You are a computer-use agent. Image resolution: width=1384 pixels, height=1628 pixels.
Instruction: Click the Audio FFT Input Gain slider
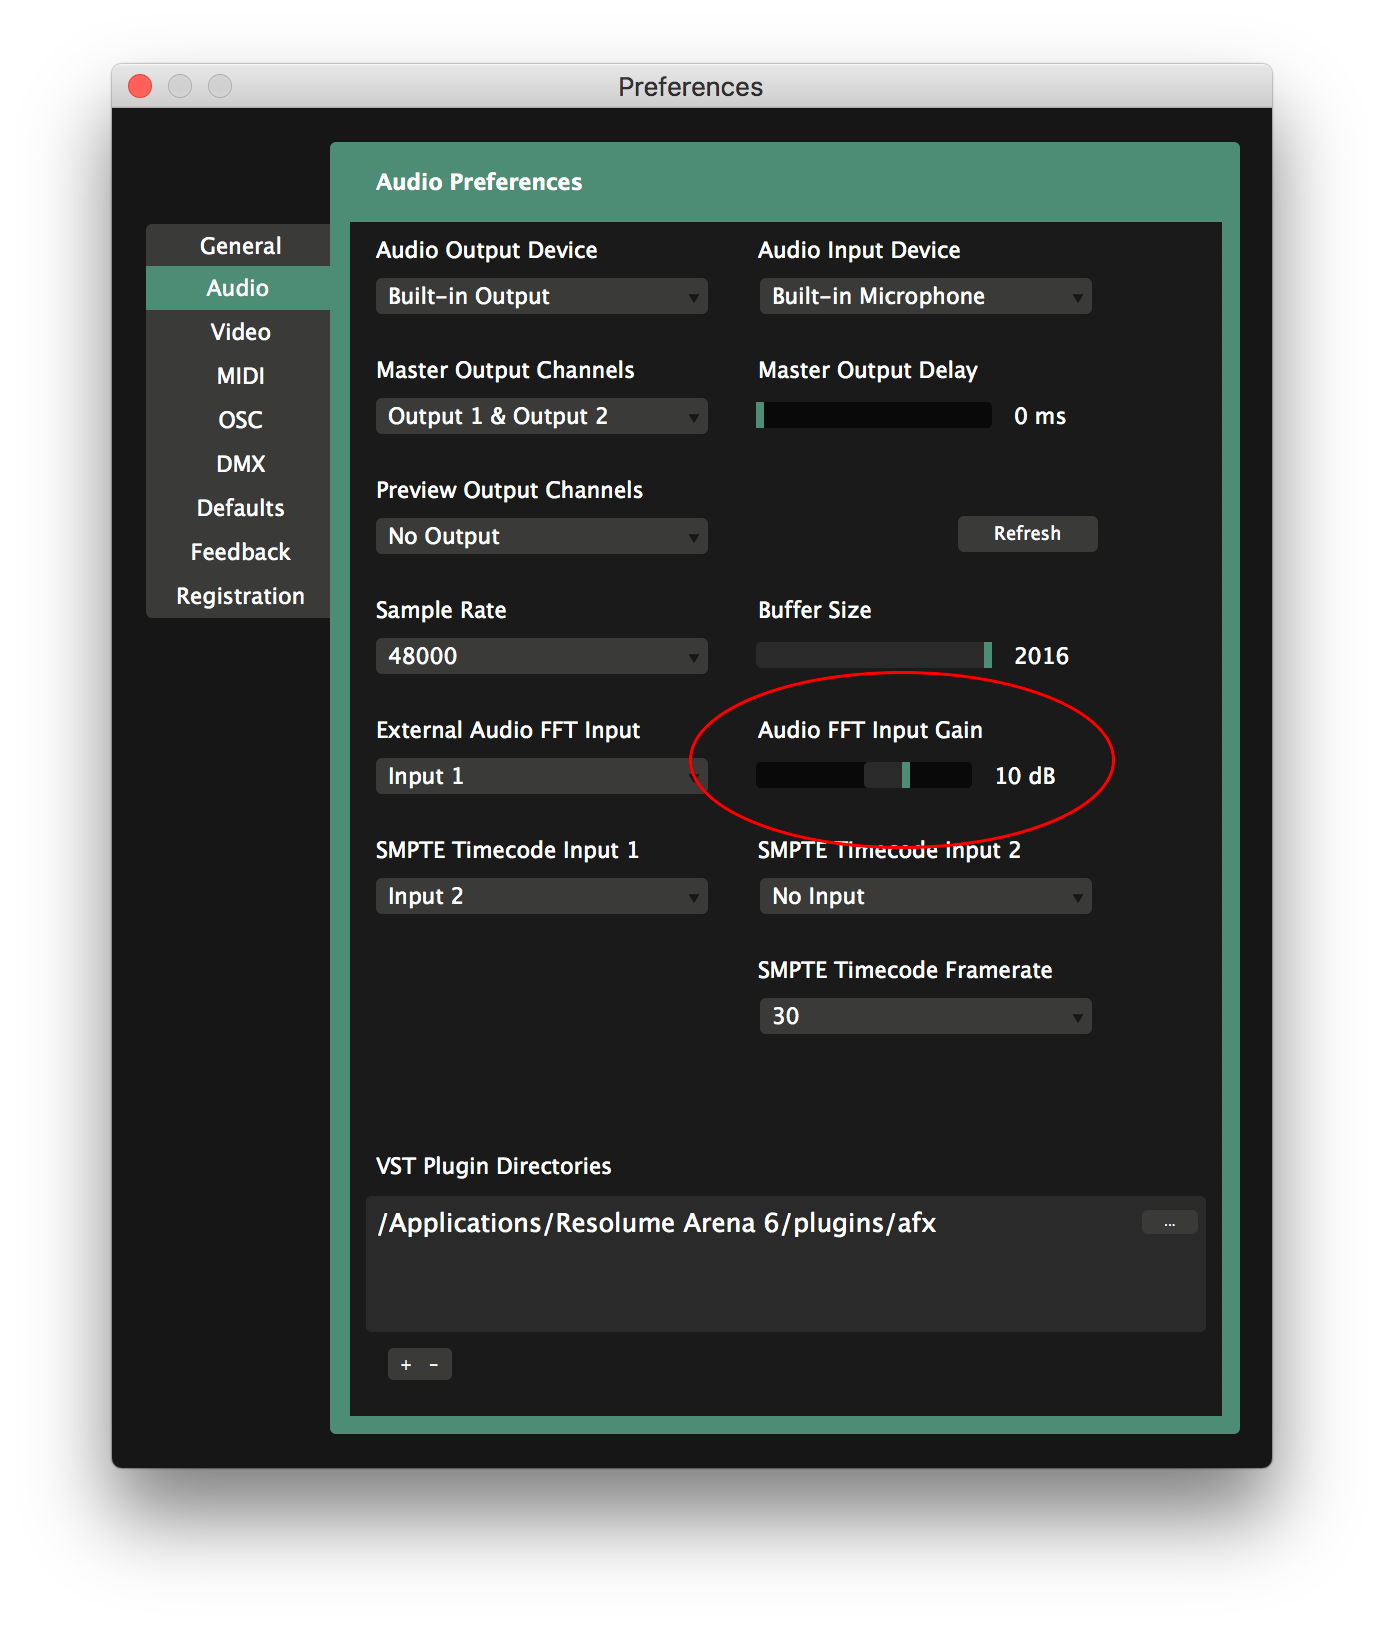tap(864, 776)
